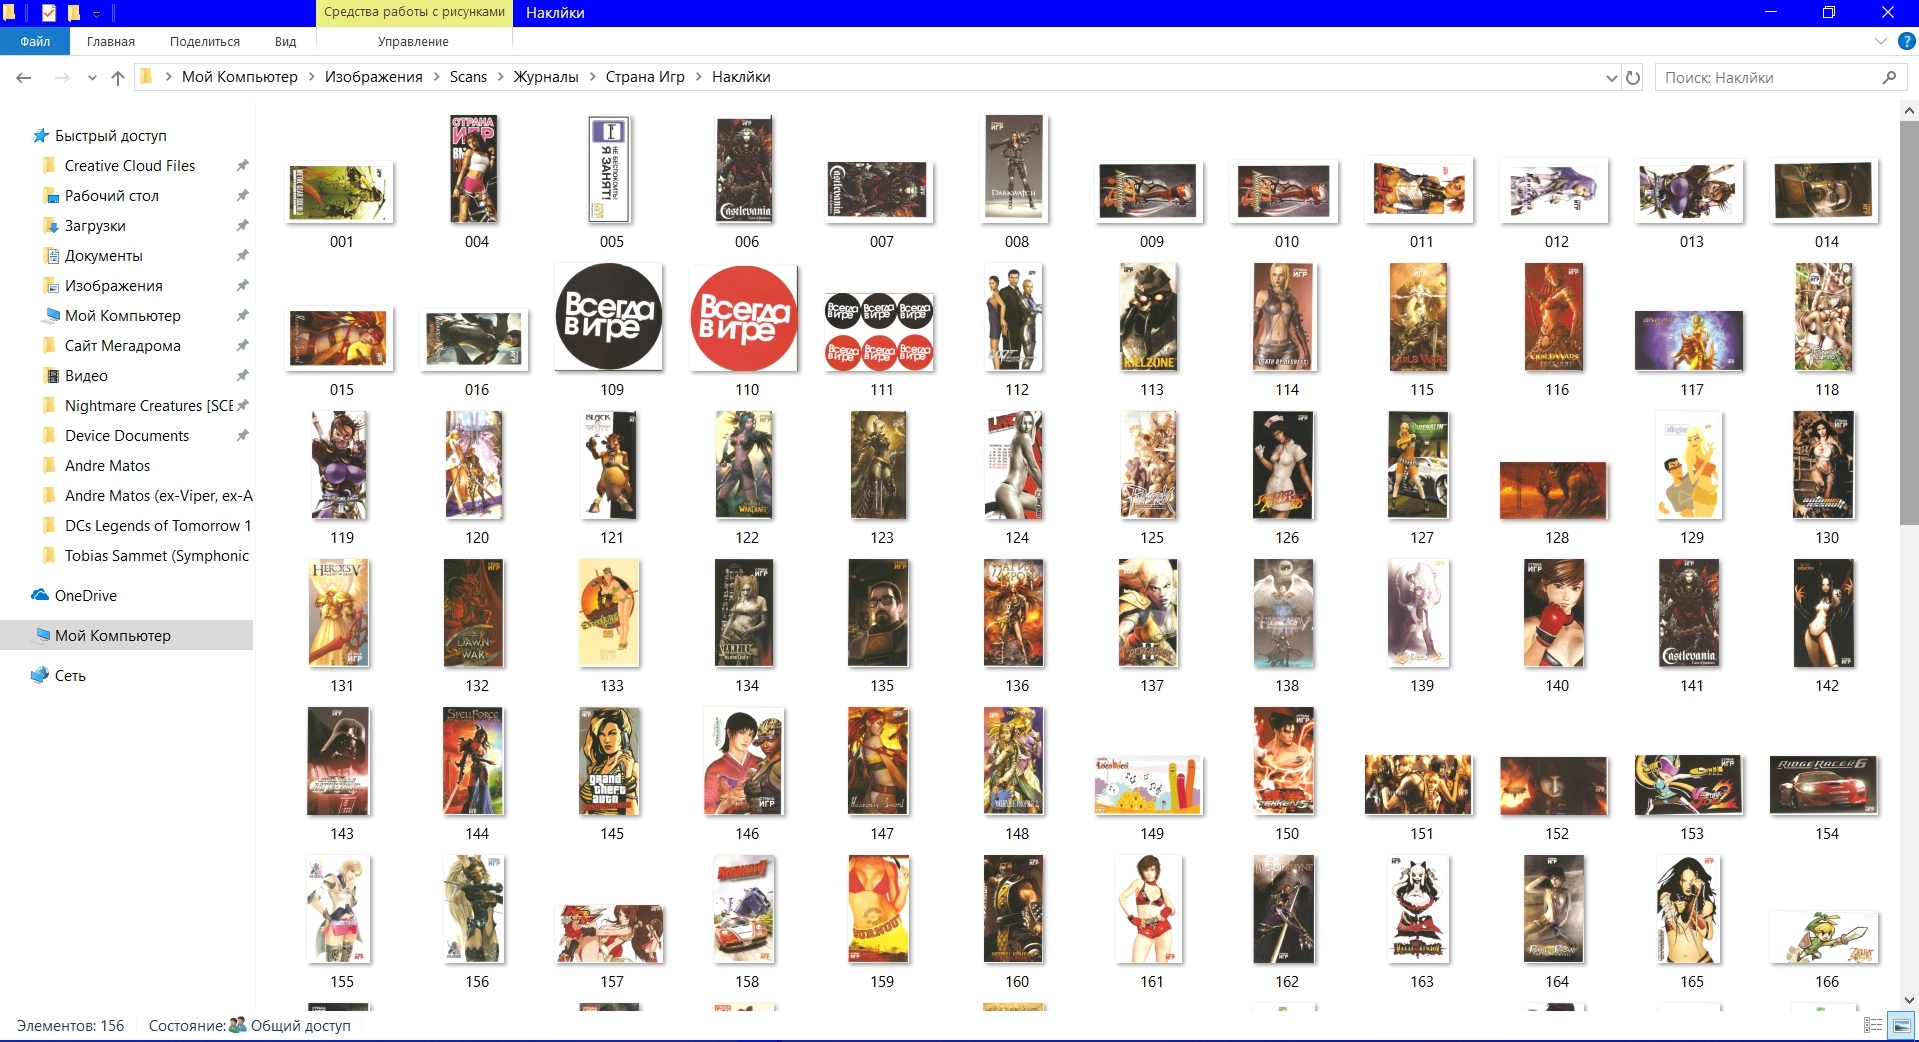Navigate to Мой Компьютер in breadcrumb
1919x1042 pixels.
coord(240,77)
